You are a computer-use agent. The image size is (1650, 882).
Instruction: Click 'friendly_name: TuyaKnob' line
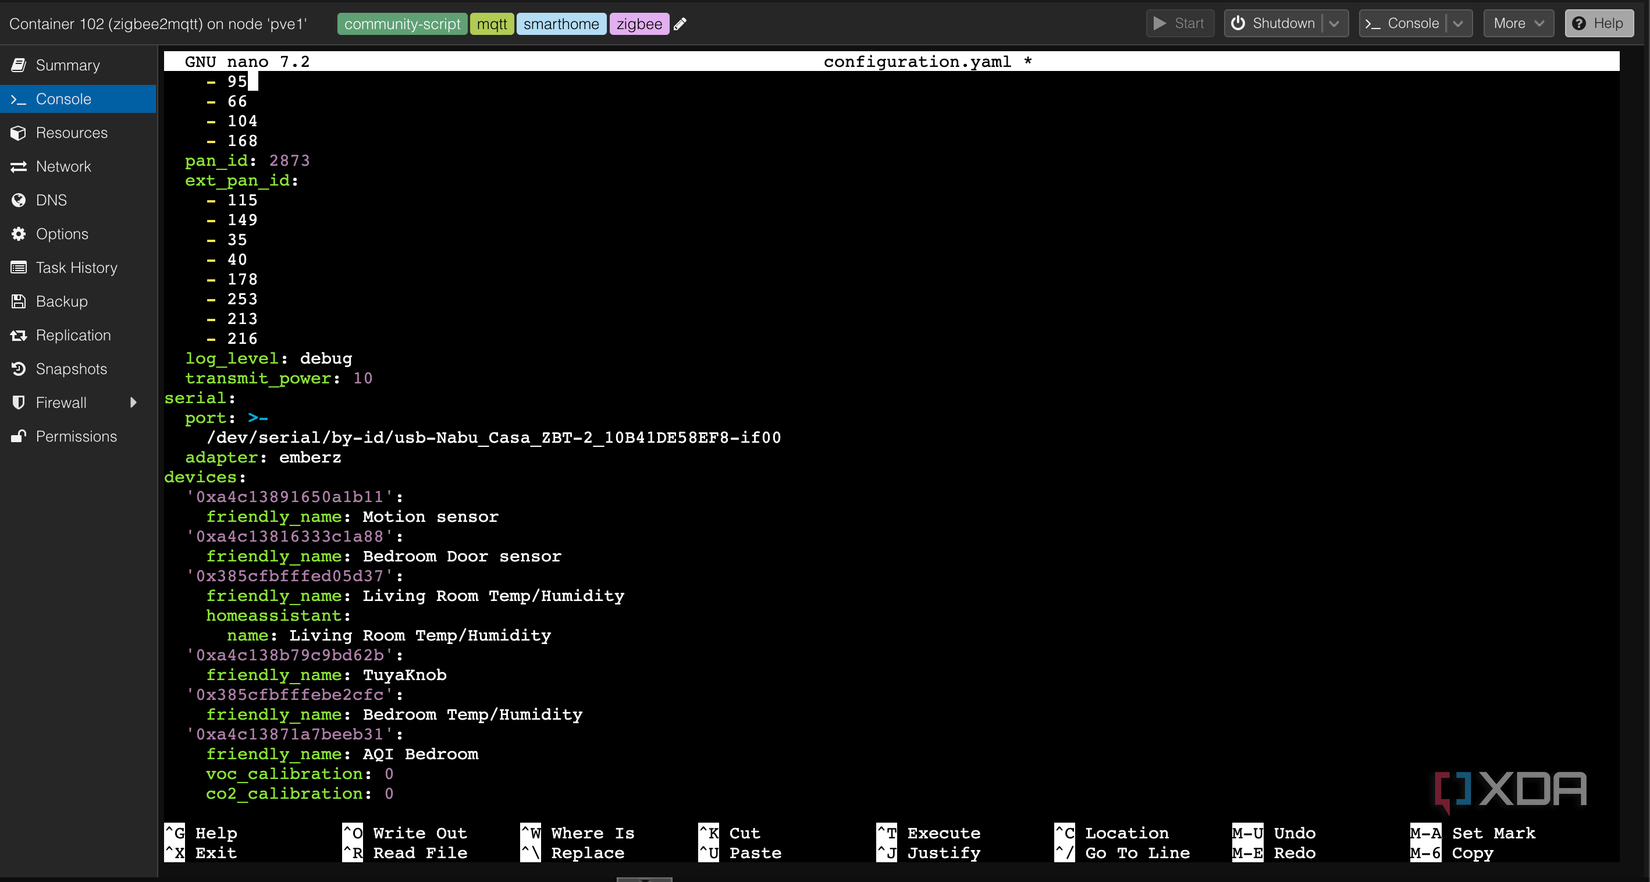click(x=326, y=675)
